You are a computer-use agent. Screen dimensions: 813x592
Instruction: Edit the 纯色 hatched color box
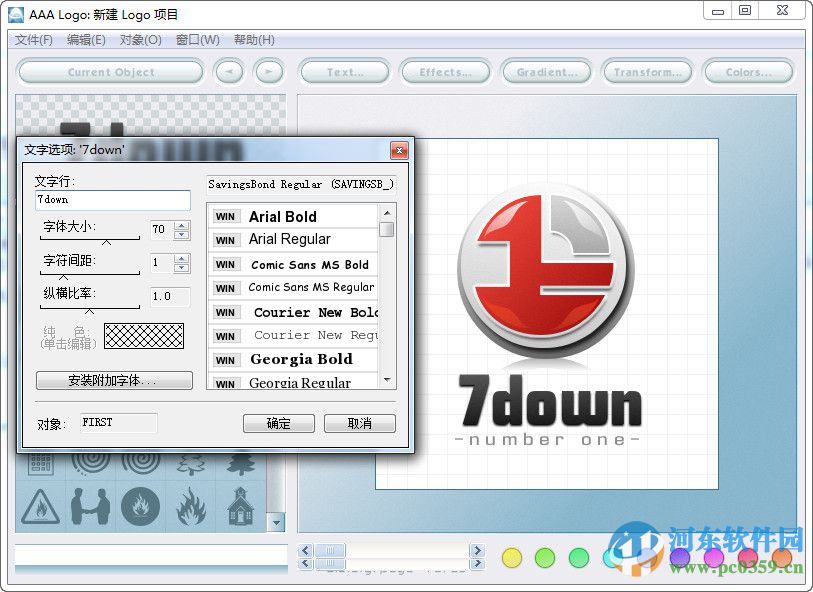click(144, 336)
